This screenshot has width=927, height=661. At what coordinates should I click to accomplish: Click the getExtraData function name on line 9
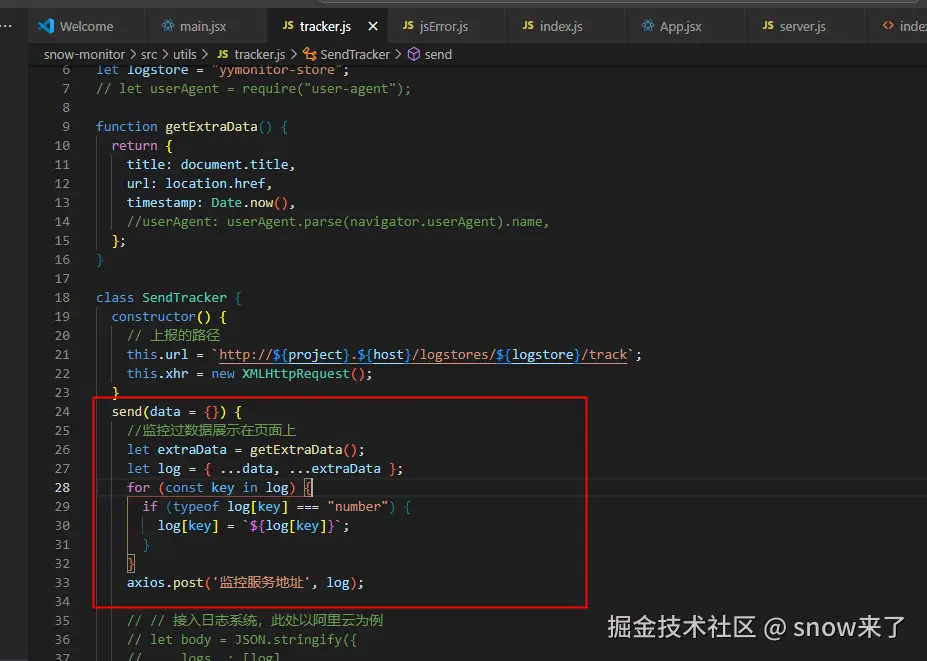(x=211, y=127)
